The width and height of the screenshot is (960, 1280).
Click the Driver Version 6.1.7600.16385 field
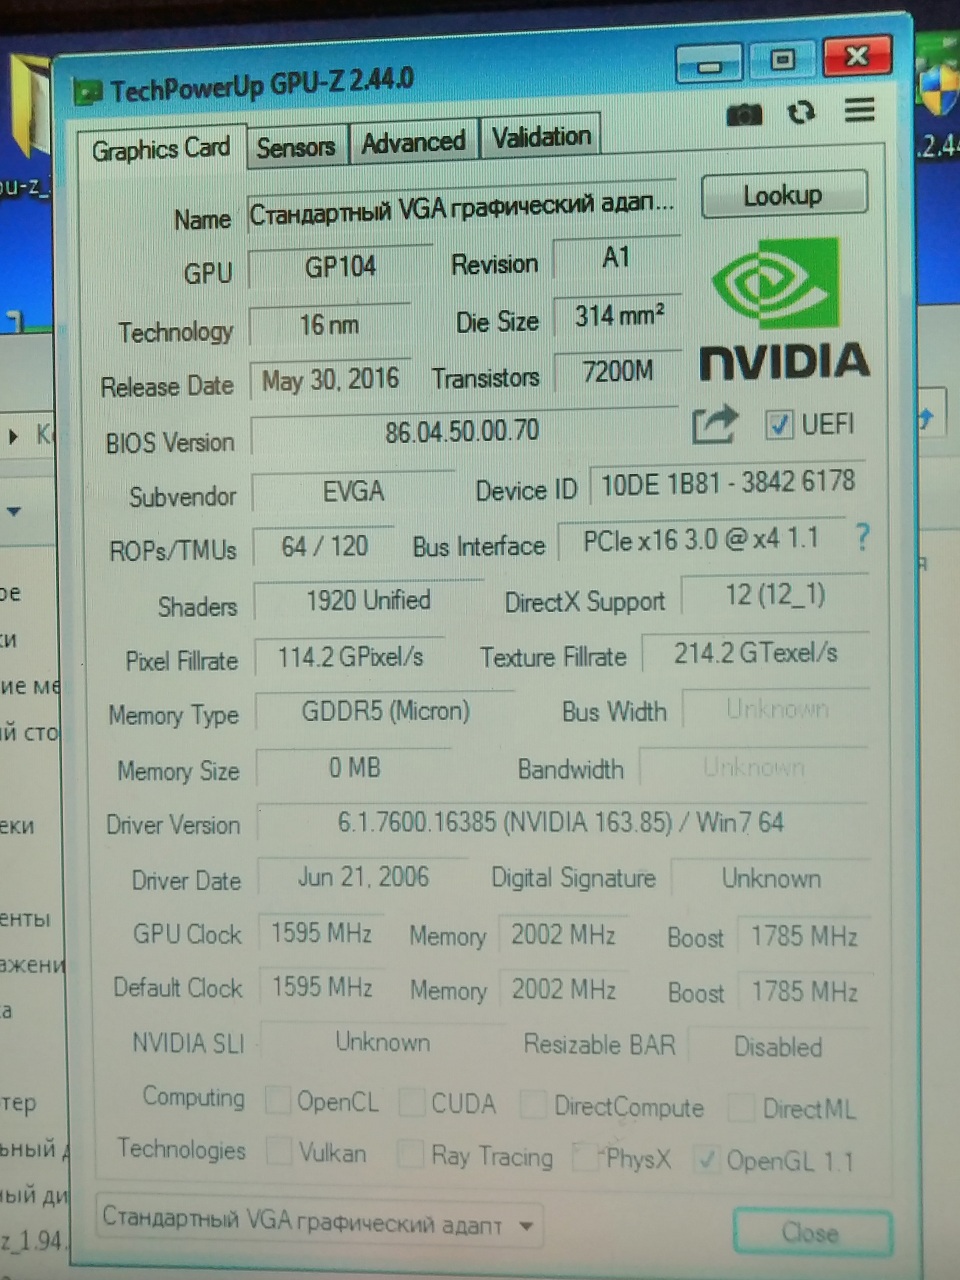[x=562, y=823]
